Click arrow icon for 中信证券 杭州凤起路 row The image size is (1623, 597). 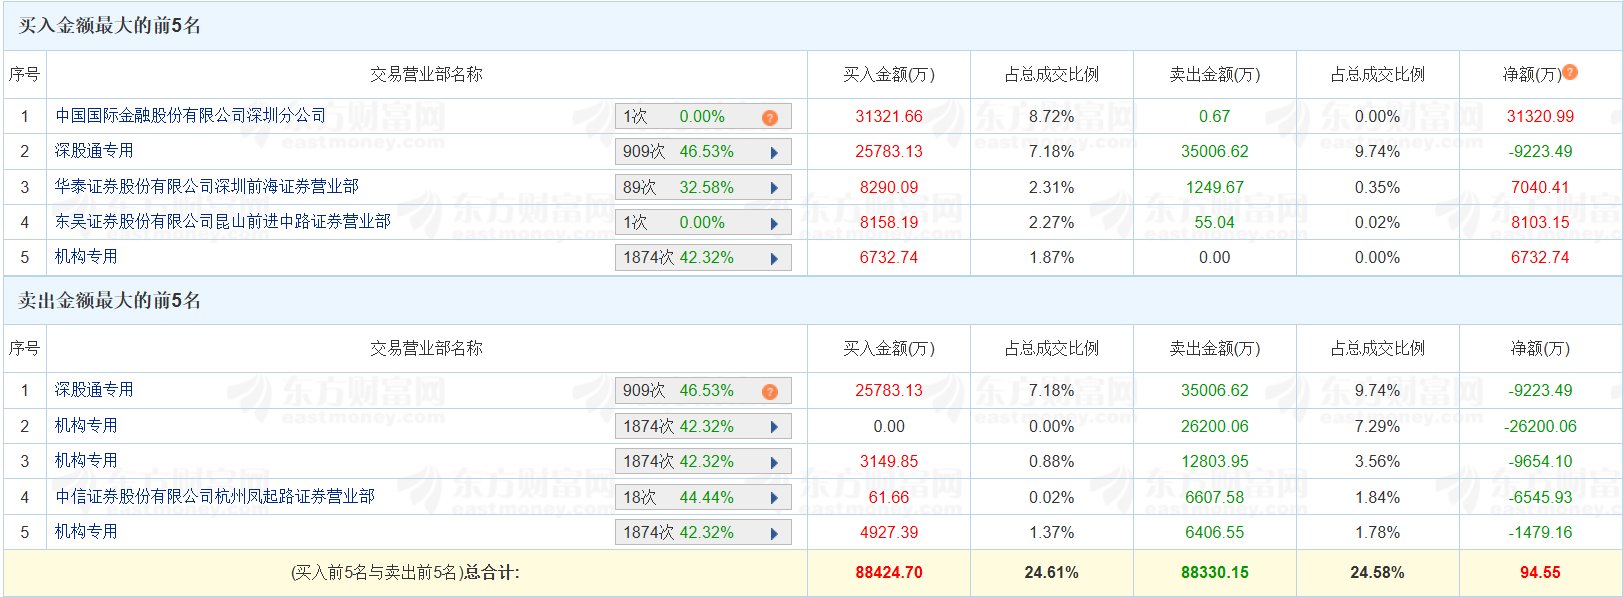(x=774, y=498)
